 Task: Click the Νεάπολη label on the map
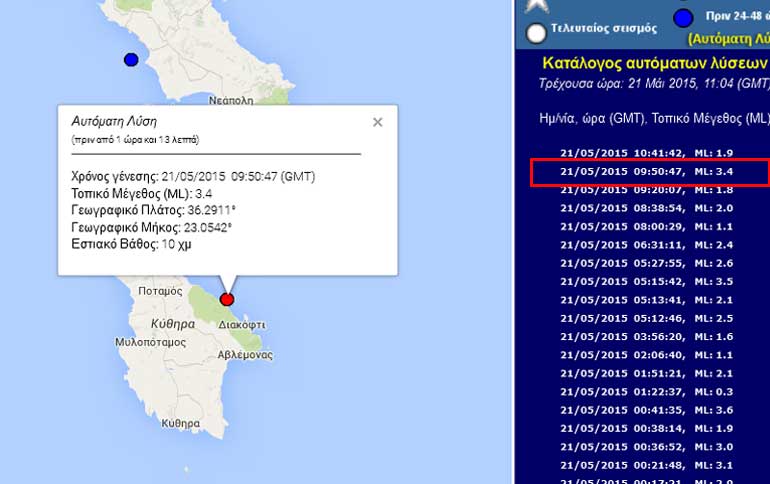231,101
